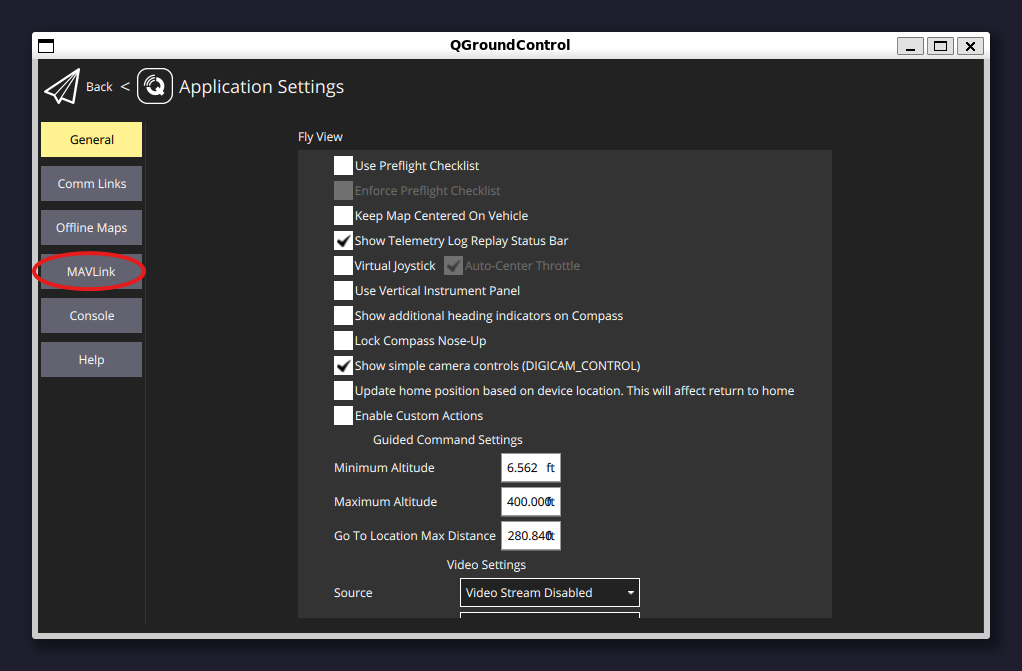Click the paper plane Fly View icon
This screenshot has width=1022, height=671.
coord(63,86)
